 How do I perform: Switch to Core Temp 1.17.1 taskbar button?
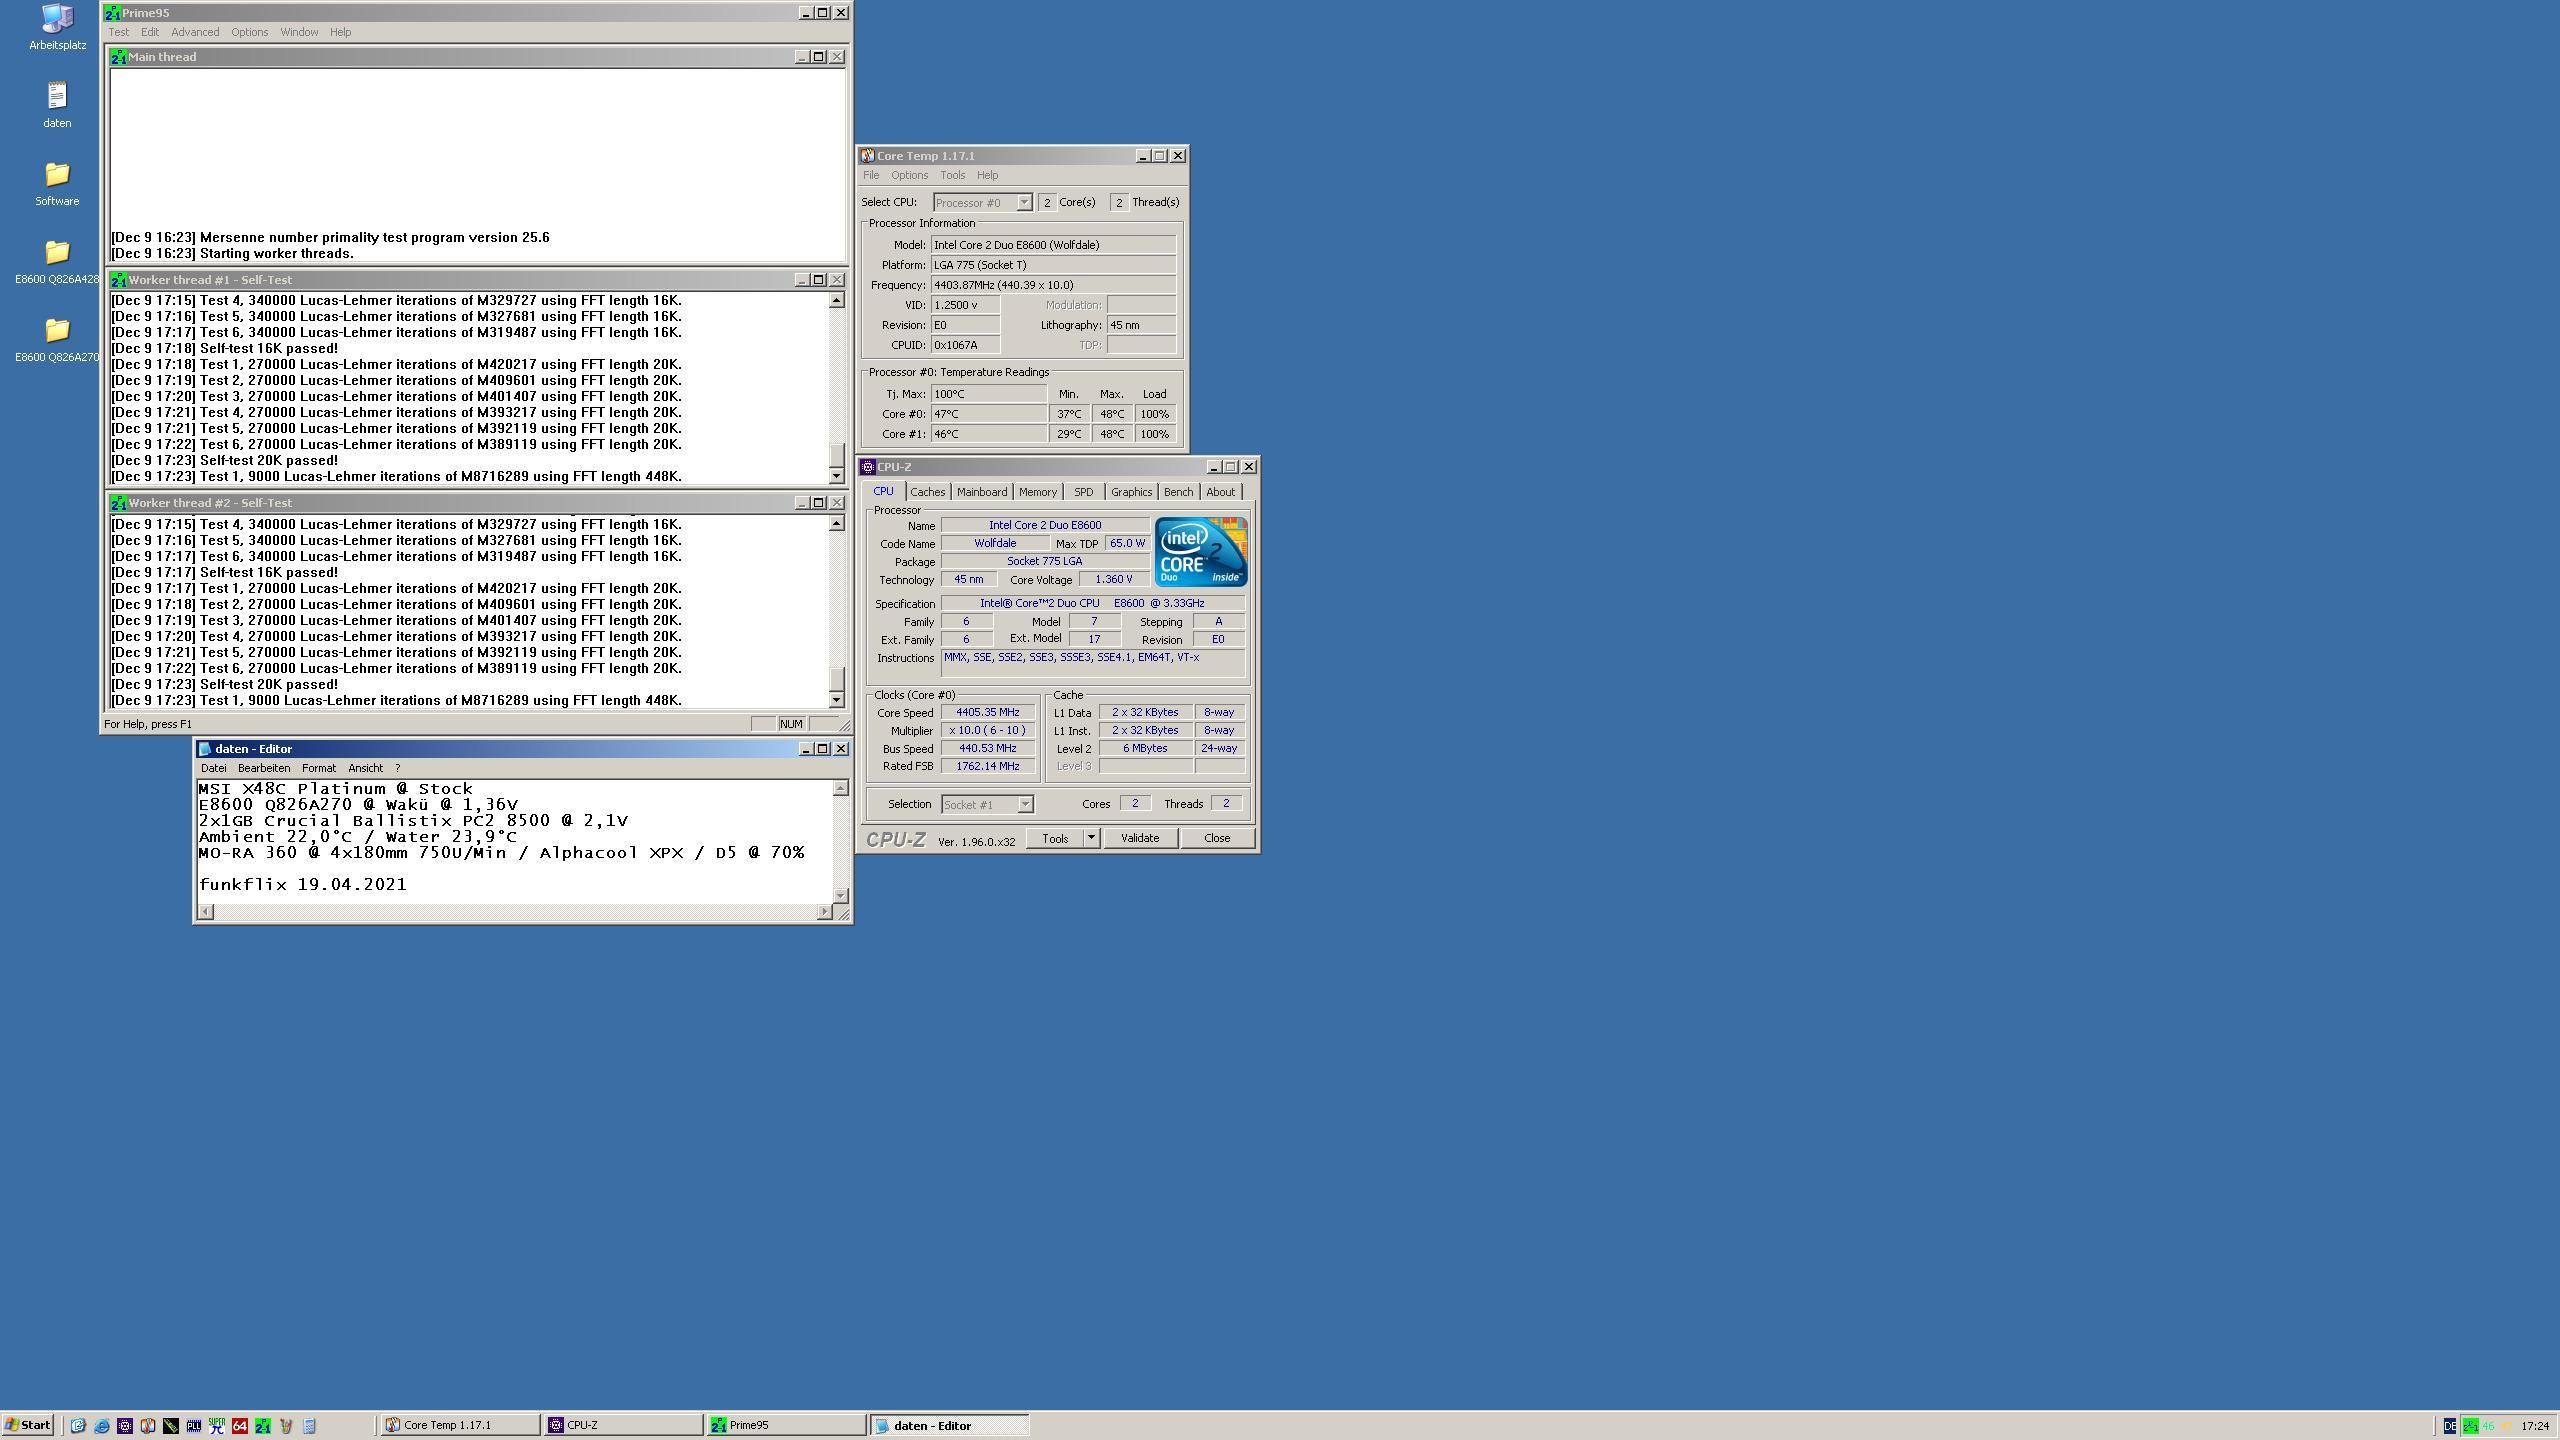[460, 1426]
